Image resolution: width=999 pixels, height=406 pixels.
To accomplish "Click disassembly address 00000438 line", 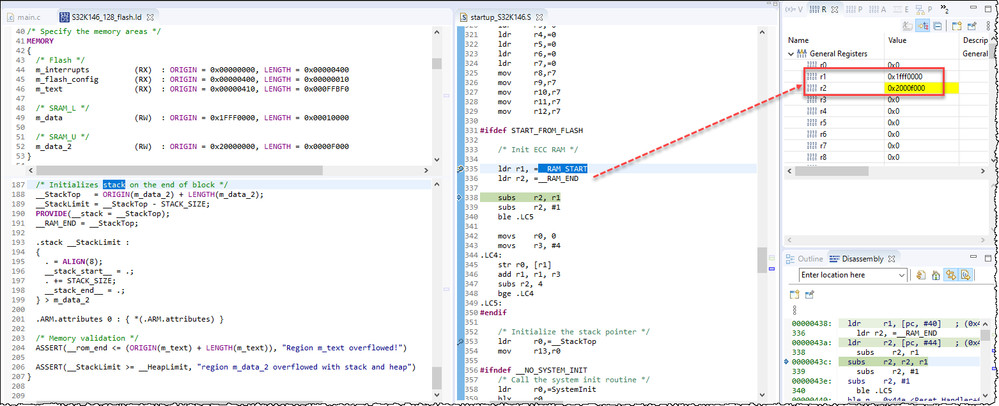I will pyautogui.click(x=887, y=323).
